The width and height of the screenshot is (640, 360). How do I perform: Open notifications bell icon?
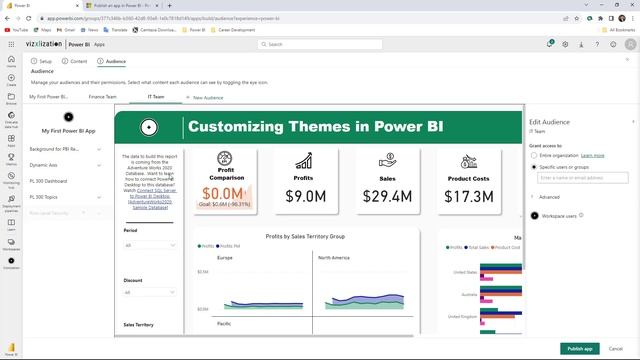click(x=550, y=44)
